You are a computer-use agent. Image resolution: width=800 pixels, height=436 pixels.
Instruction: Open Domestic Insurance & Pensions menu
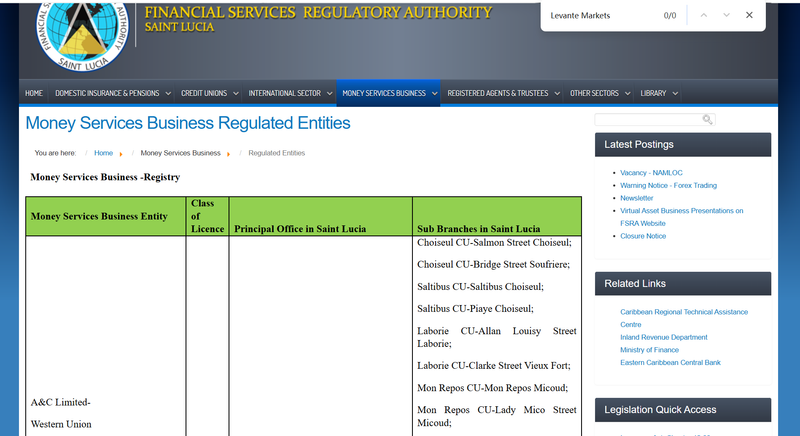pyautogui.click(x=107, y=93)
